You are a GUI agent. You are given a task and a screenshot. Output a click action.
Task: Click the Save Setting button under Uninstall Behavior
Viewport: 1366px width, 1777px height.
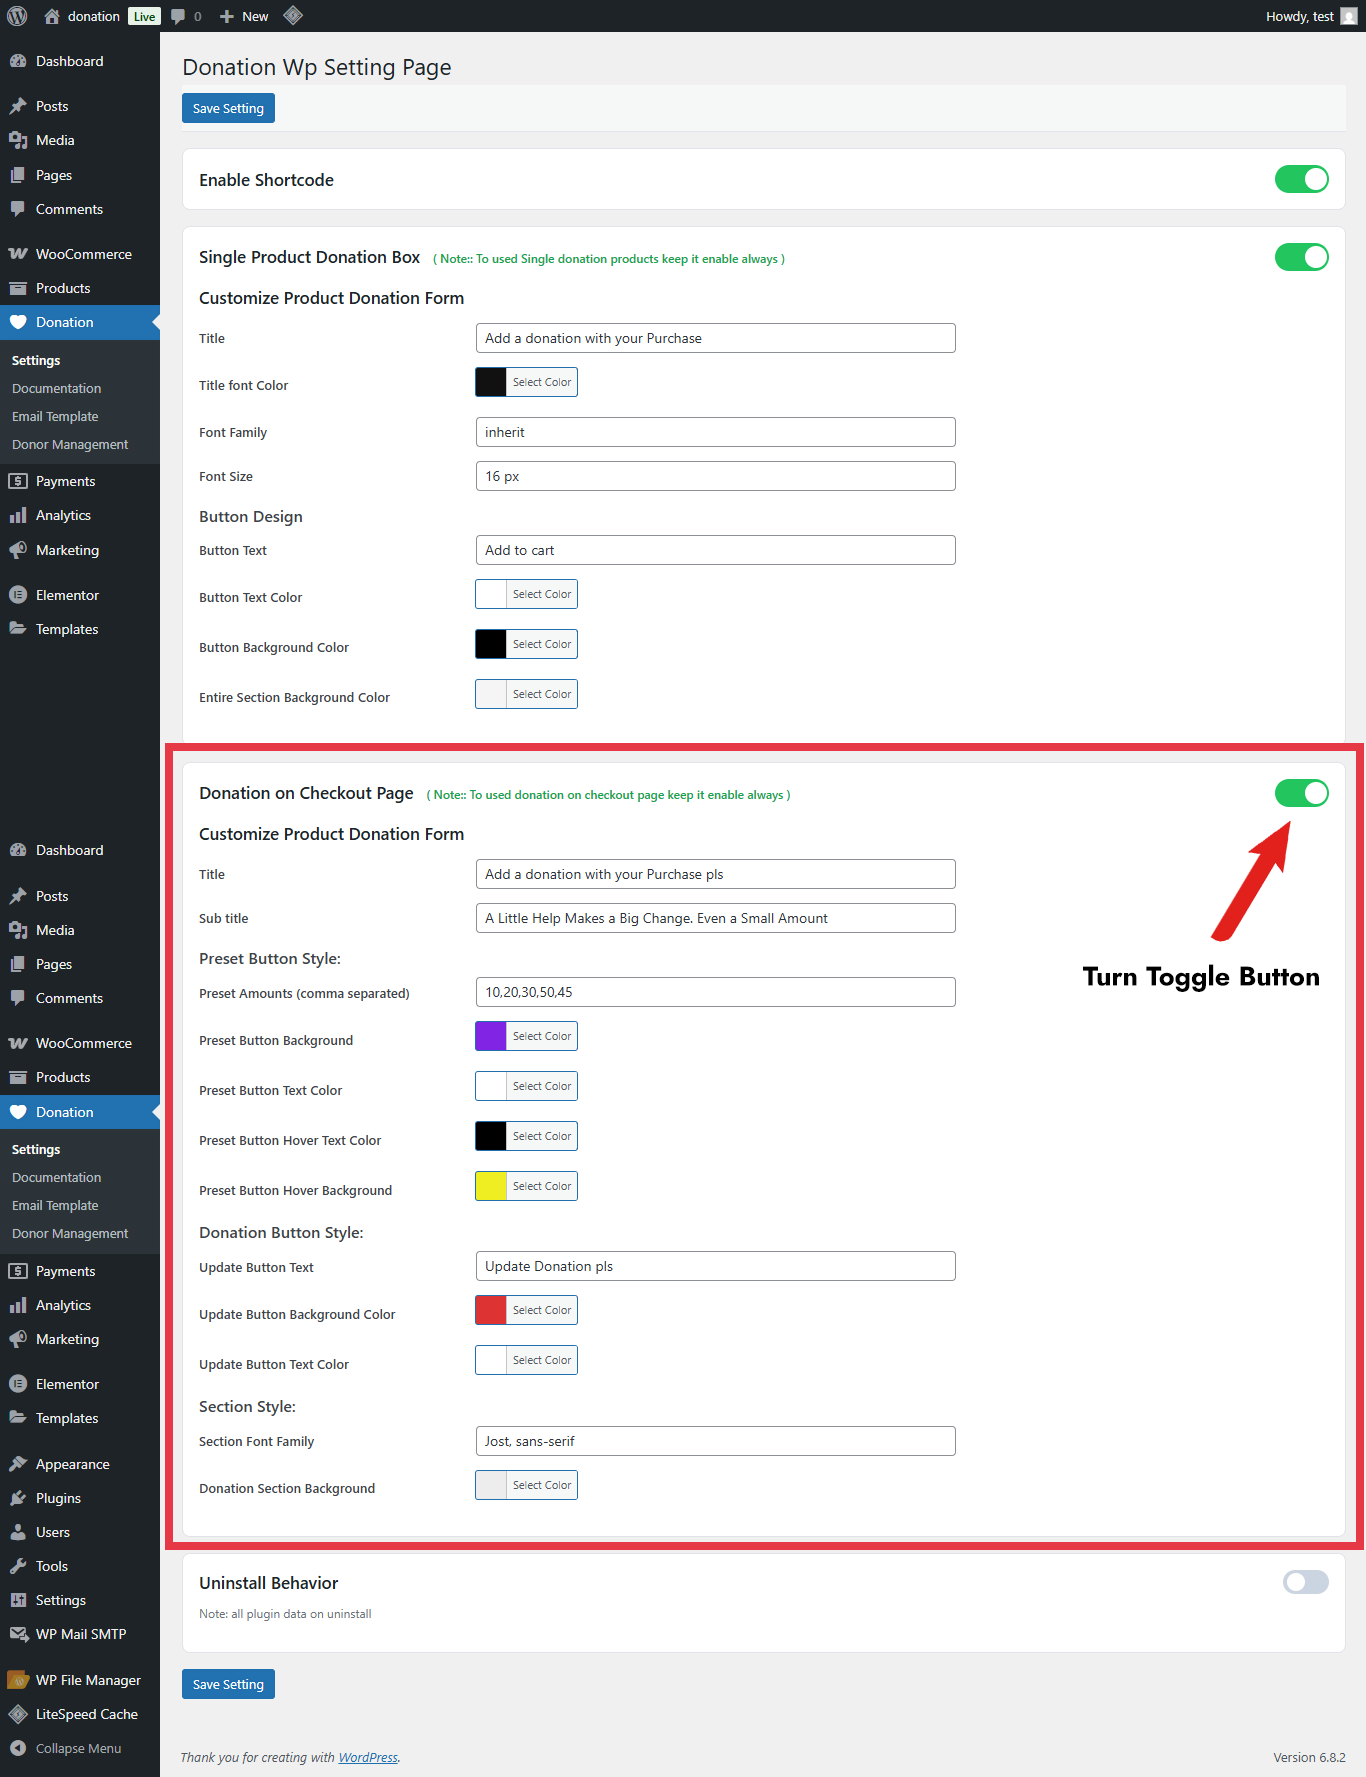point(228,1684)
